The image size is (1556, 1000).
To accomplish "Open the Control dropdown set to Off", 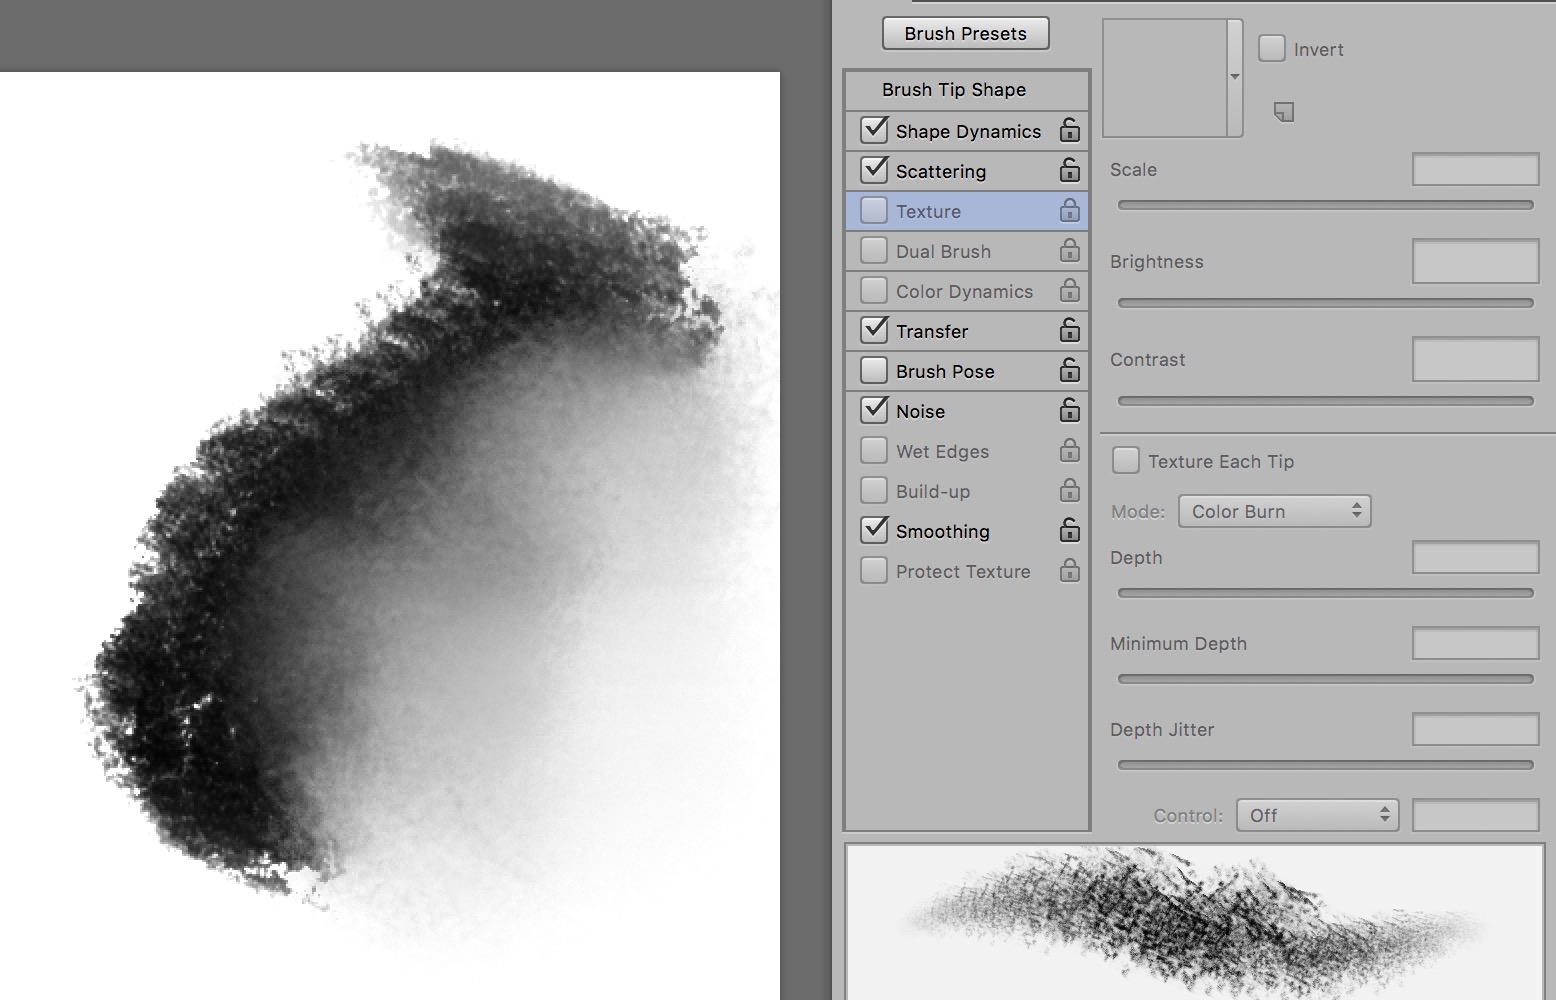I will click(1317, 815).
